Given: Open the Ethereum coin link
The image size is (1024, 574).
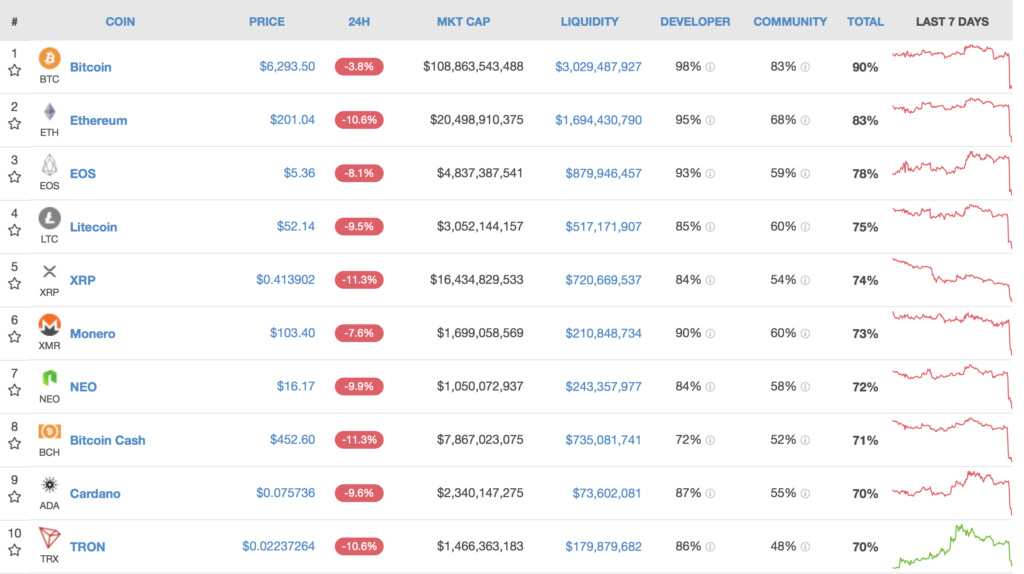Looking at the screenshot, I should pos(98,120).
